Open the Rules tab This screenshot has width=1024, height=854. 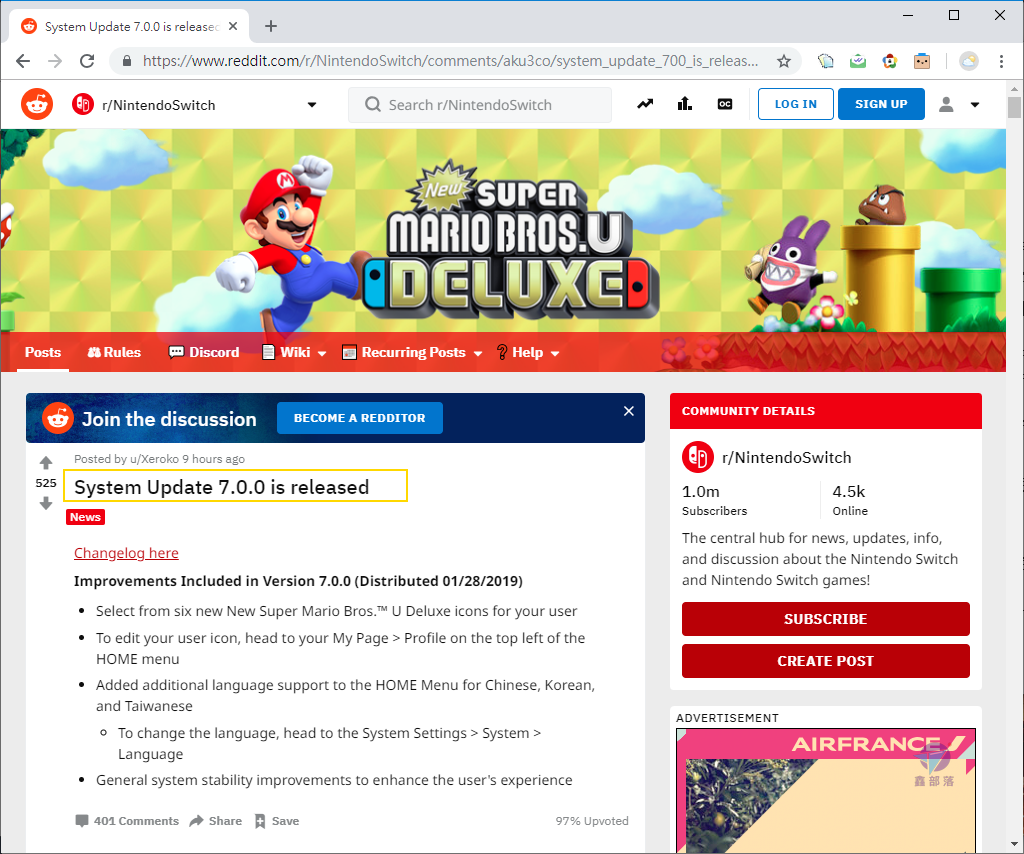[x=114, y=353]
